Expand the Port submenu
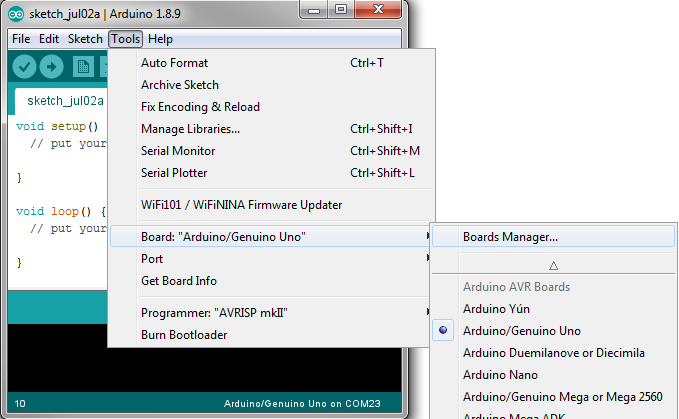Viewport: 679px width, 419px height. pos(271,259)
